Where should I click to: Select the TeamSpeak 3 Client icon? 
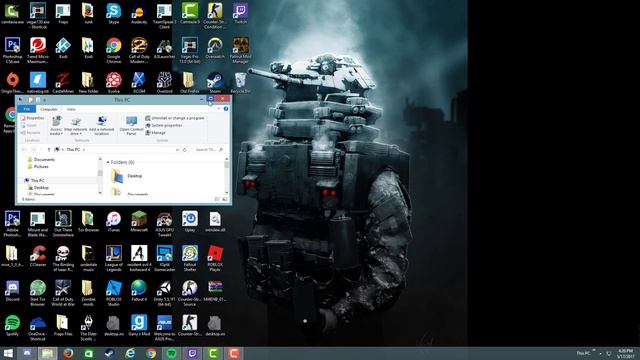[x=164, y=16]
